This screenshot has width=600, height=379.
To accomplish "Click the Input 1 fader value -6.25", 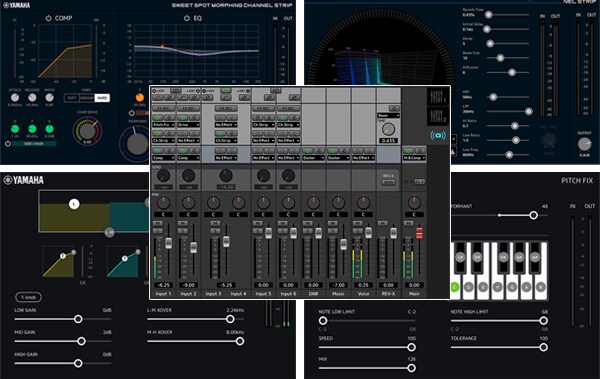I will click(163, 285).
